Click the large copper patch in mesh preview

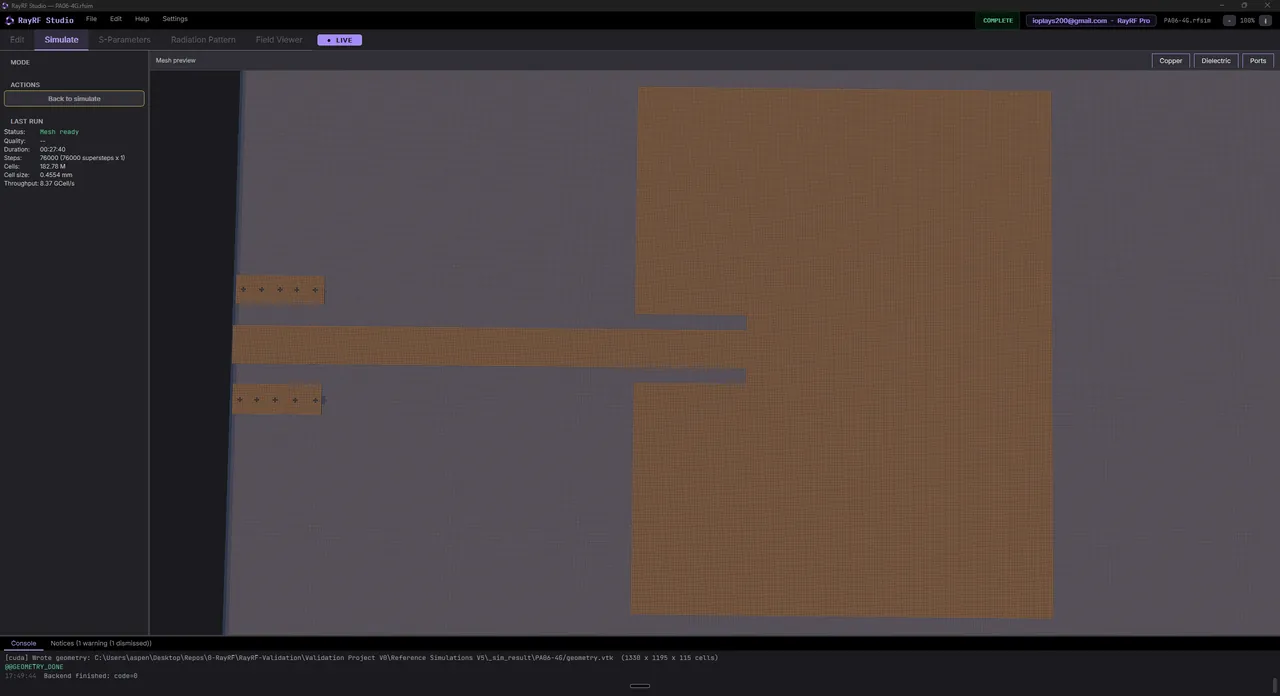[x=842, y=350]
